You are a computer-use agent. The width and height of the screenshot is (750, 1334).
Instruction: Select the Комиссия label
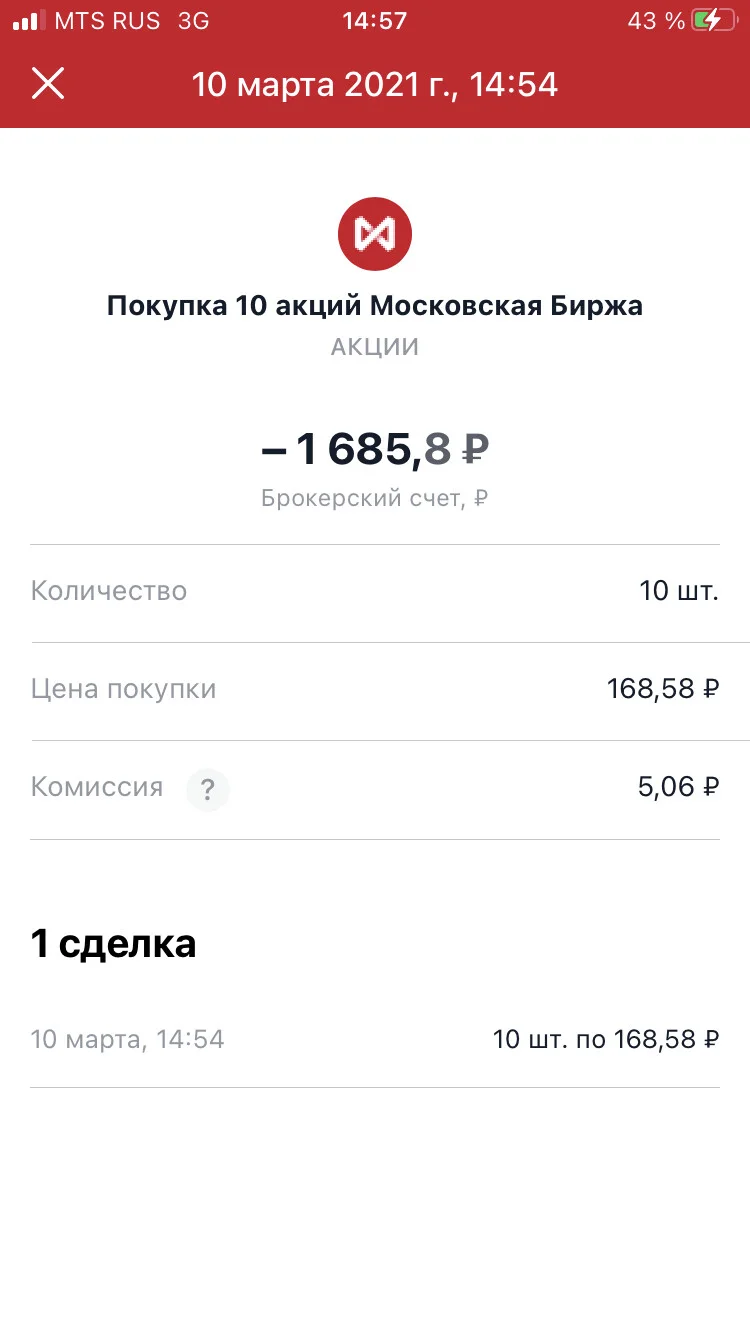[x=97, y=787]
